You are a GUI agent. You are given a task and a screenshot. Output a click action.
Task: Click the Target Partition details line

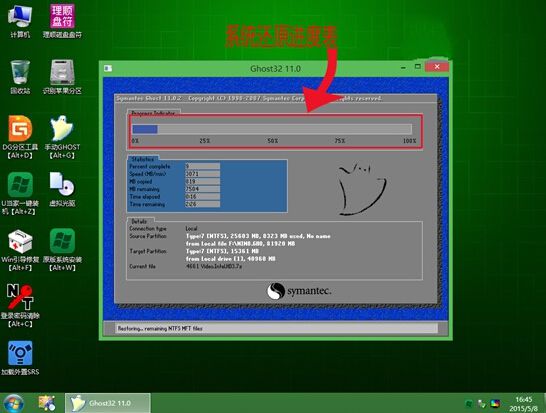point(222,251)
